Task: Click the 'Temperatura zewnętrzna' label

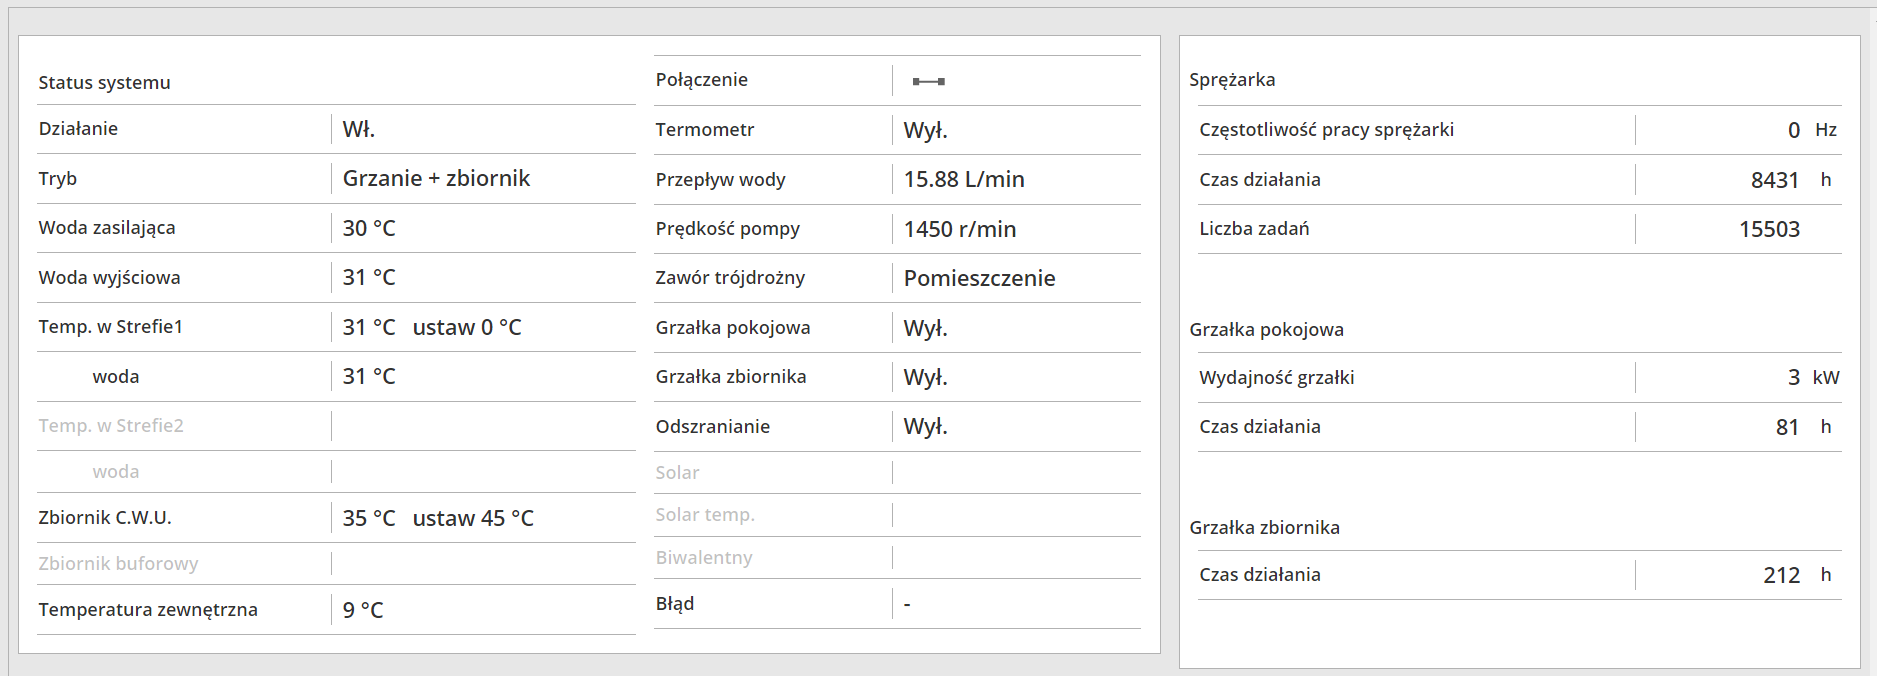Action: [148, 610]
